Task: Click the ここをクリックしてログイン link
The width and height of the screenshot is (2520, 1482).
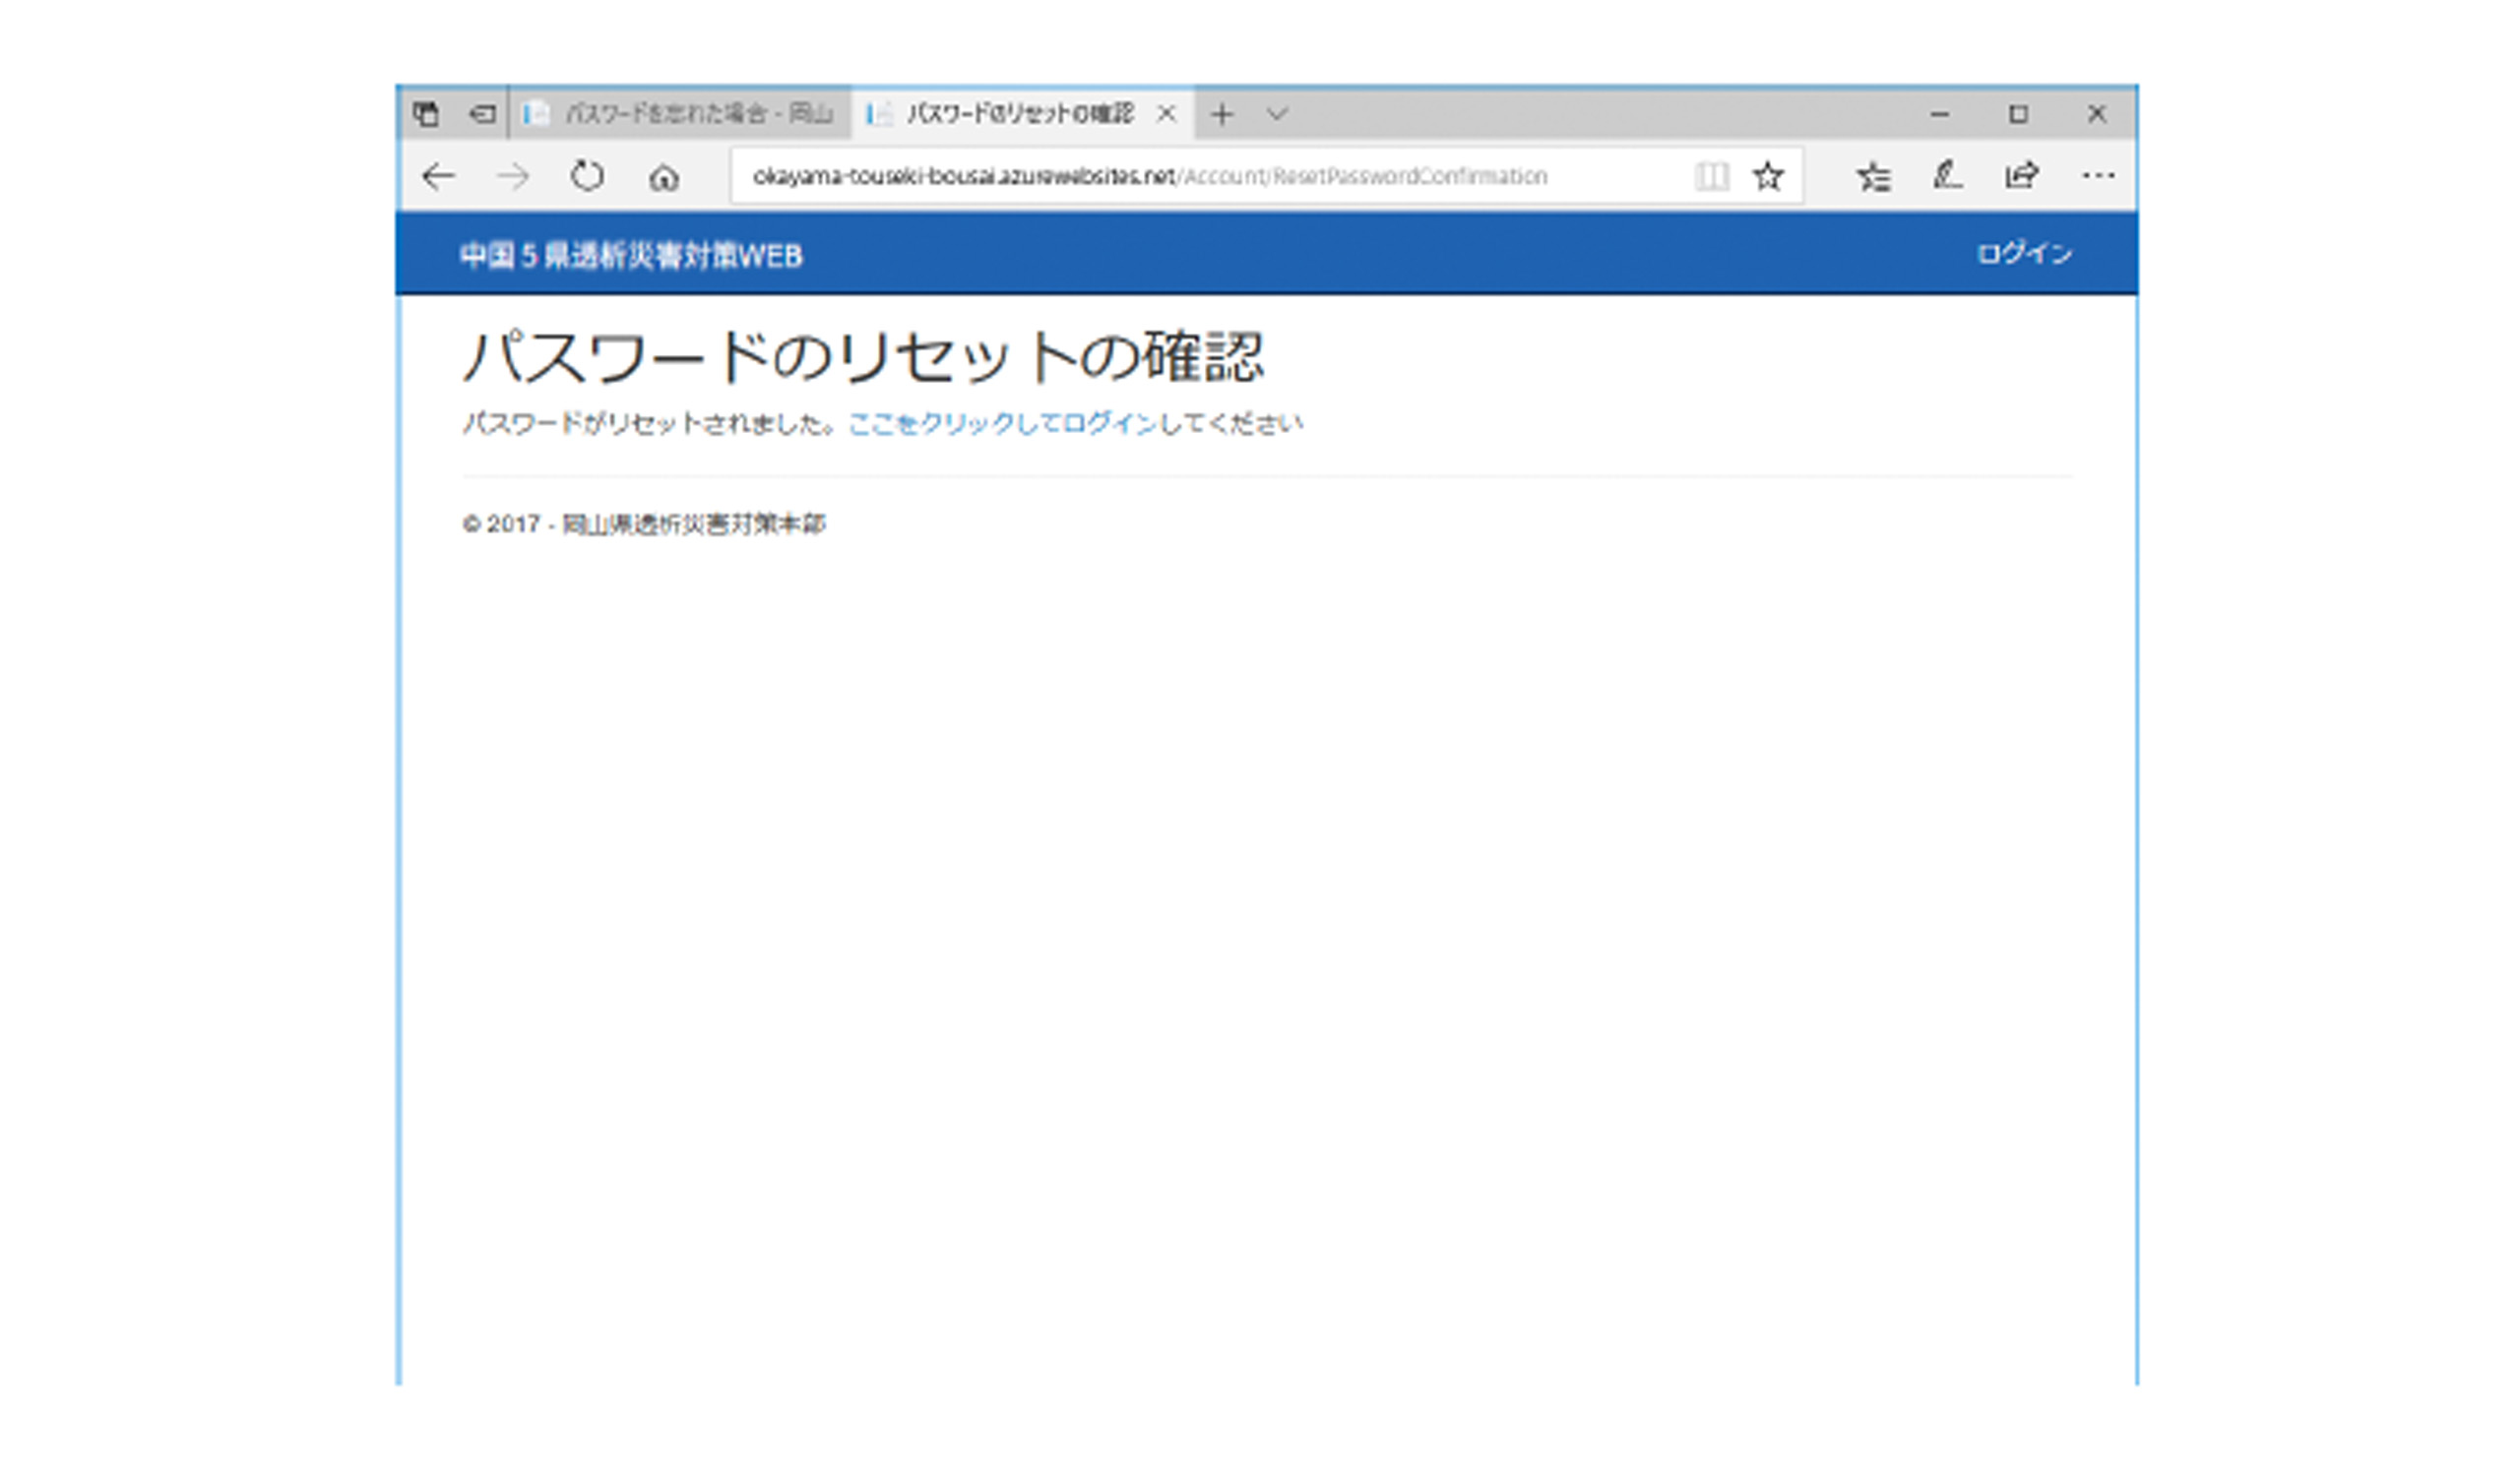Action: click(1002, 424)
